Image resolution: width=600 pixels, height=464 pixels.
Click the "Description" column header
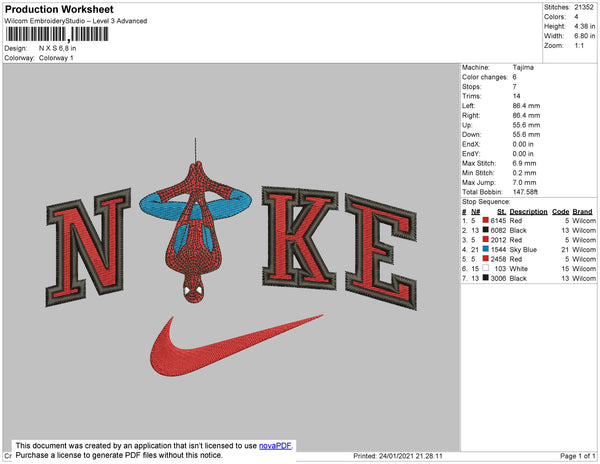click(x=528, y=212)
